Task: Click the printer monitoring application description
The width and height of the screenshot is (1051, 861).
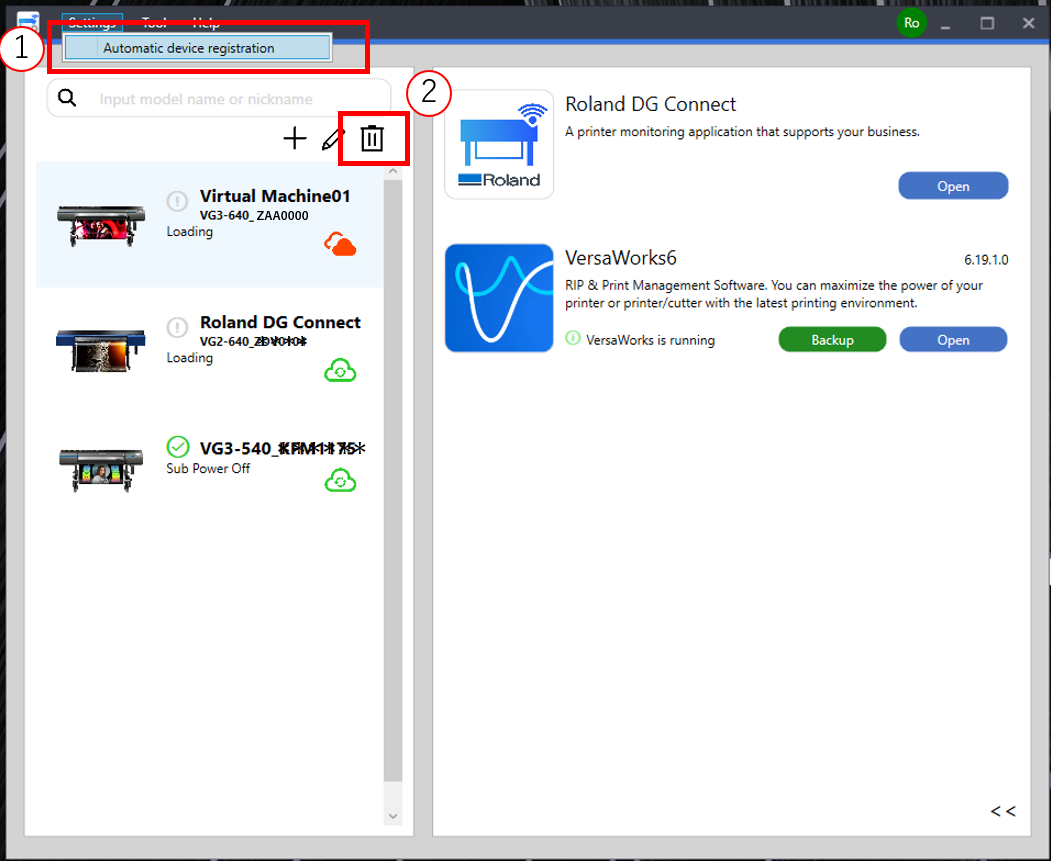Action: pos(742,132)
